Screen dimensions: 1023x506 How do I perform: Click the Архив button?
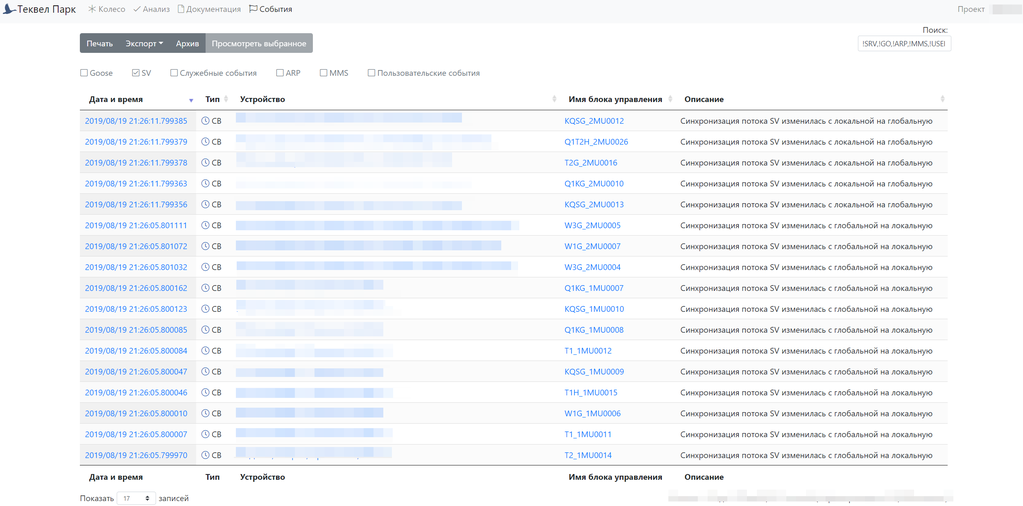click(x=187, y=44)
